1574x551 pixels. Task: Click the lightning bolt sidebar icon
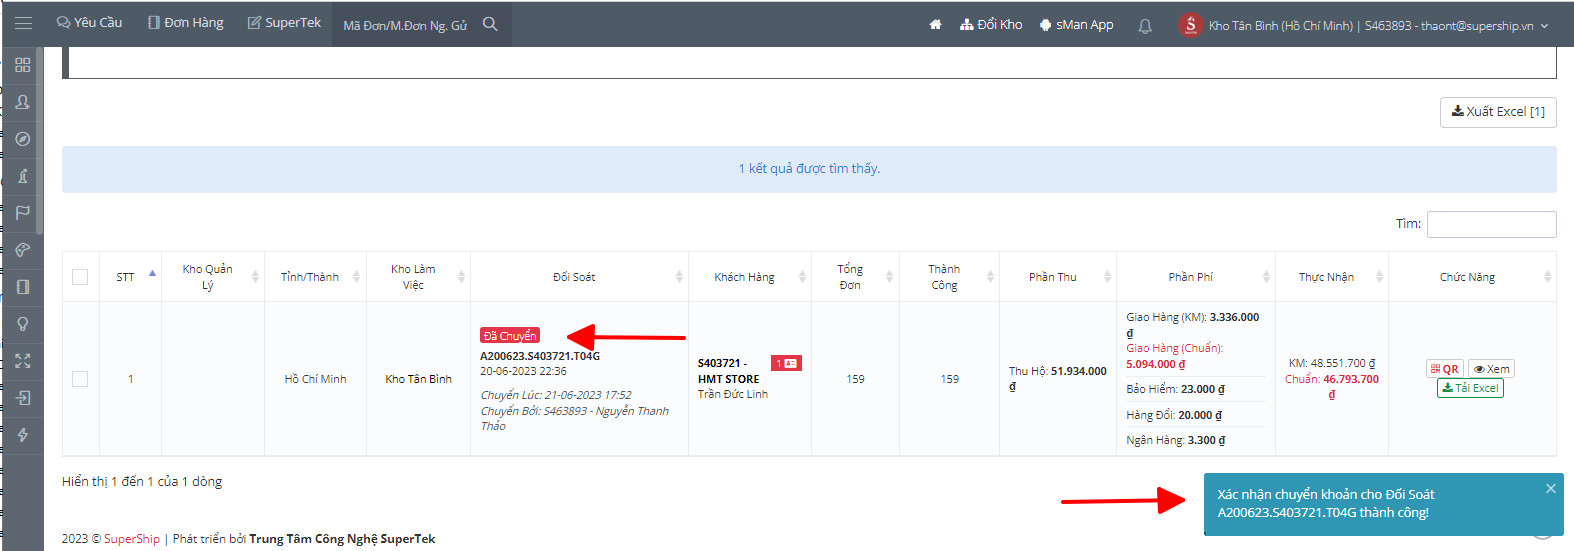click(x=23, y=435)
